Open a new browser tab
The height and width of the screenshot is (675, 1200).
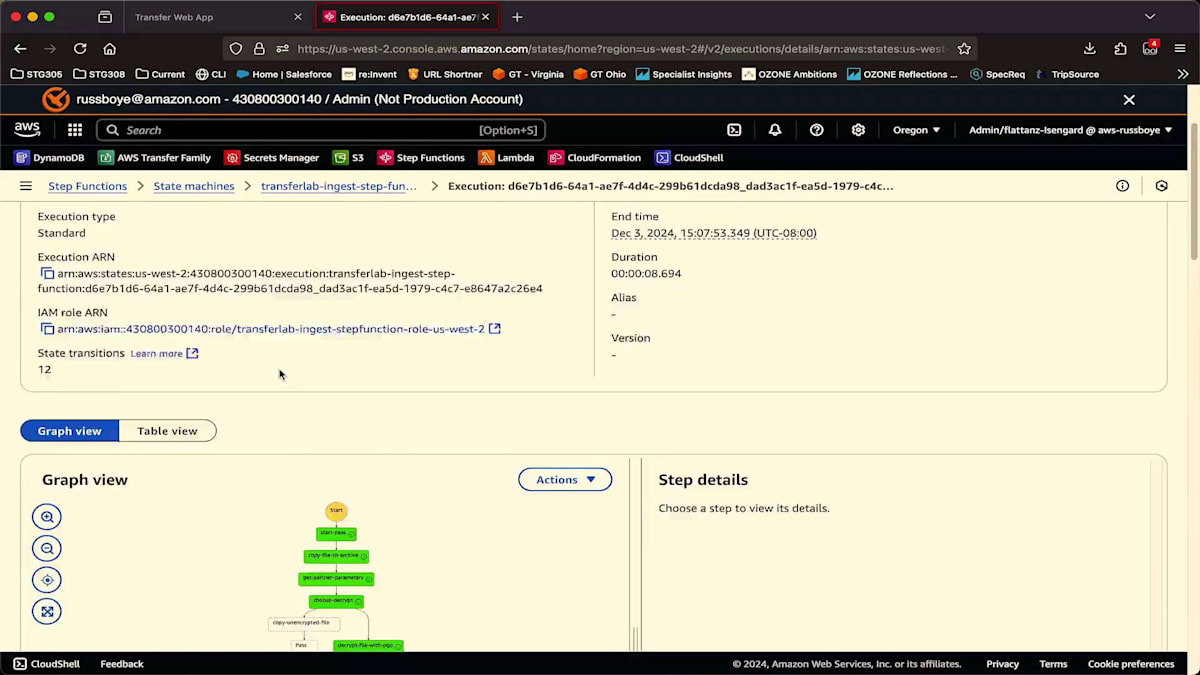pyautogui.click(x=517, y=17)
